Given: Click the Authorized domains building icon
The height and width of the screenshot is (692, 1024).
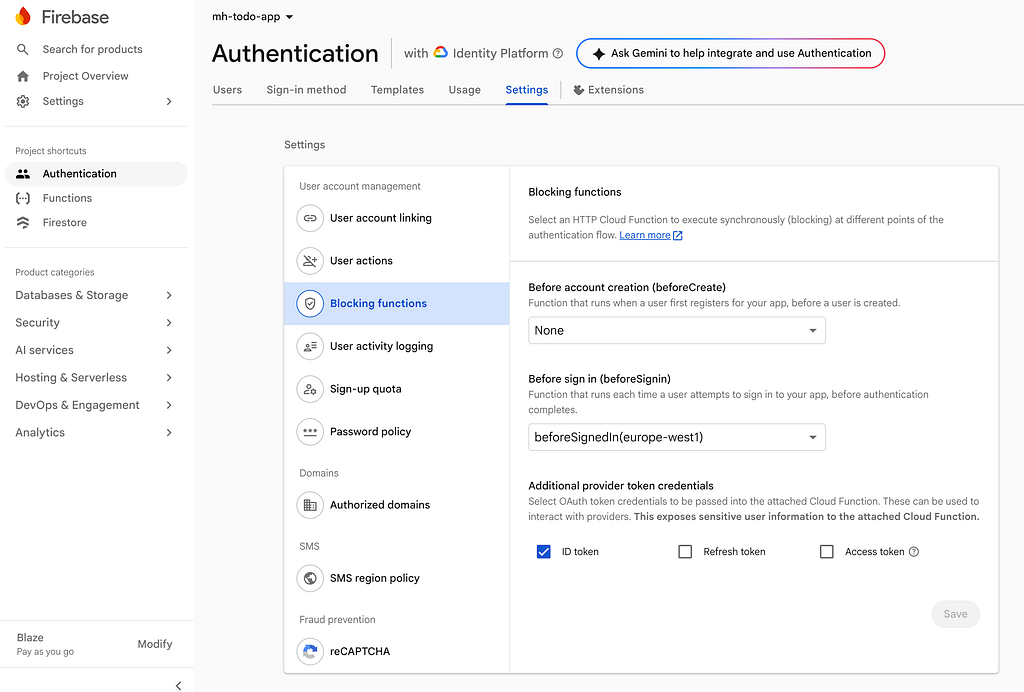Looking at the screenshot, I should (x=310, y=505).
